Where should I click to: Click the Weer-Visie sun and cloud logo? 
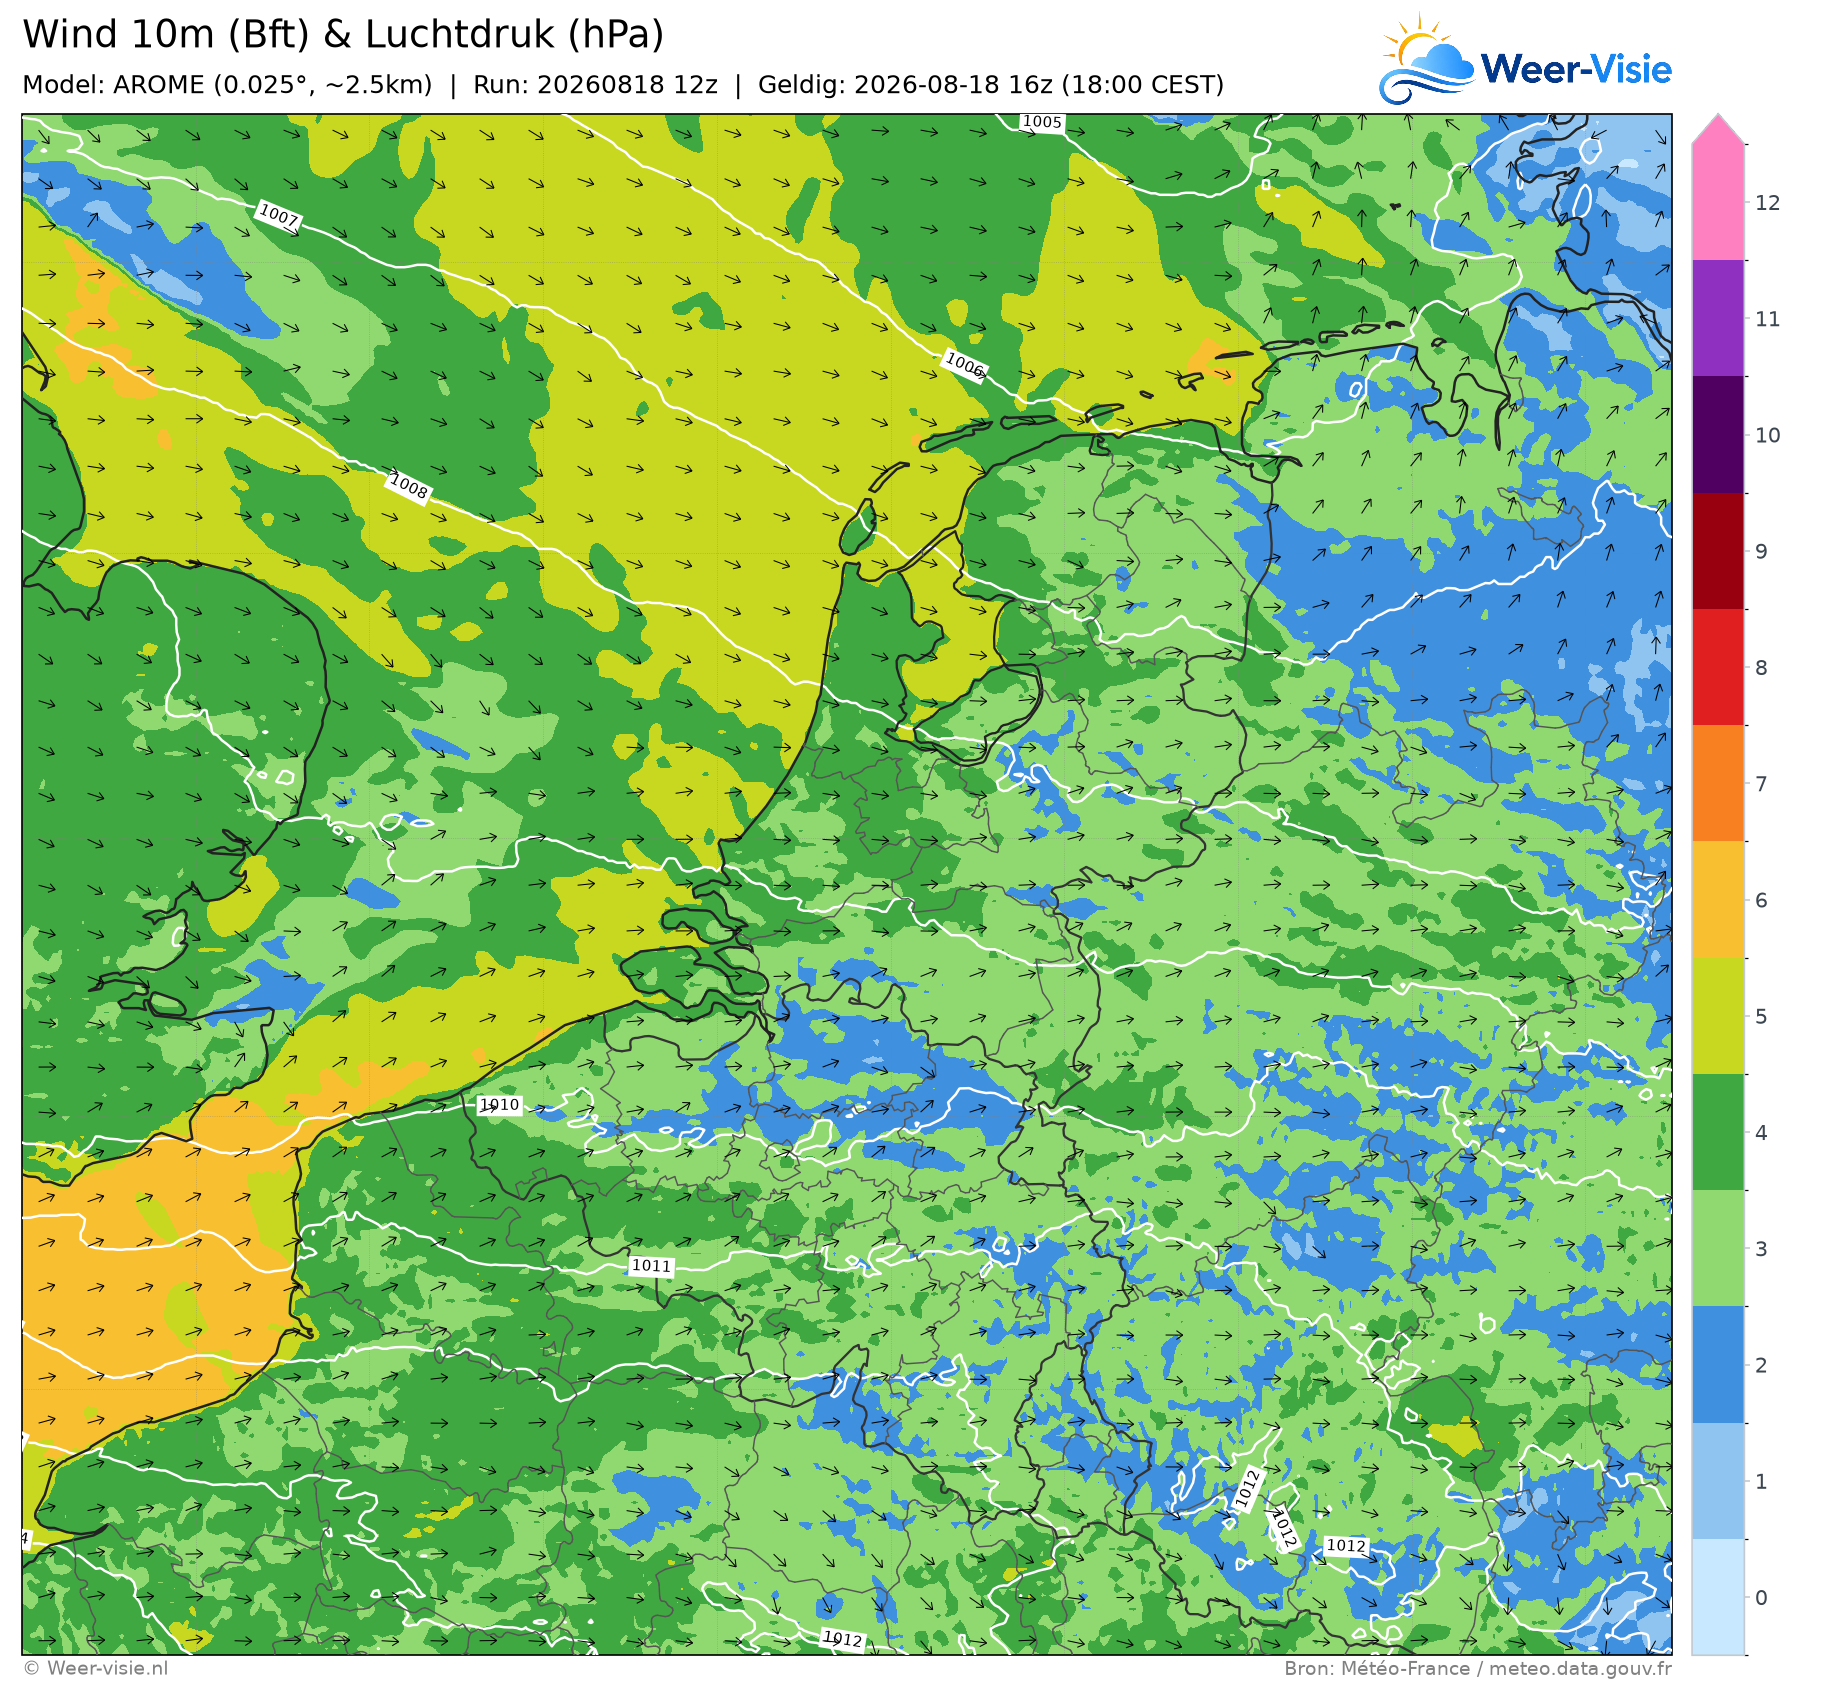pyautogui.click(x=1425, y=60)
